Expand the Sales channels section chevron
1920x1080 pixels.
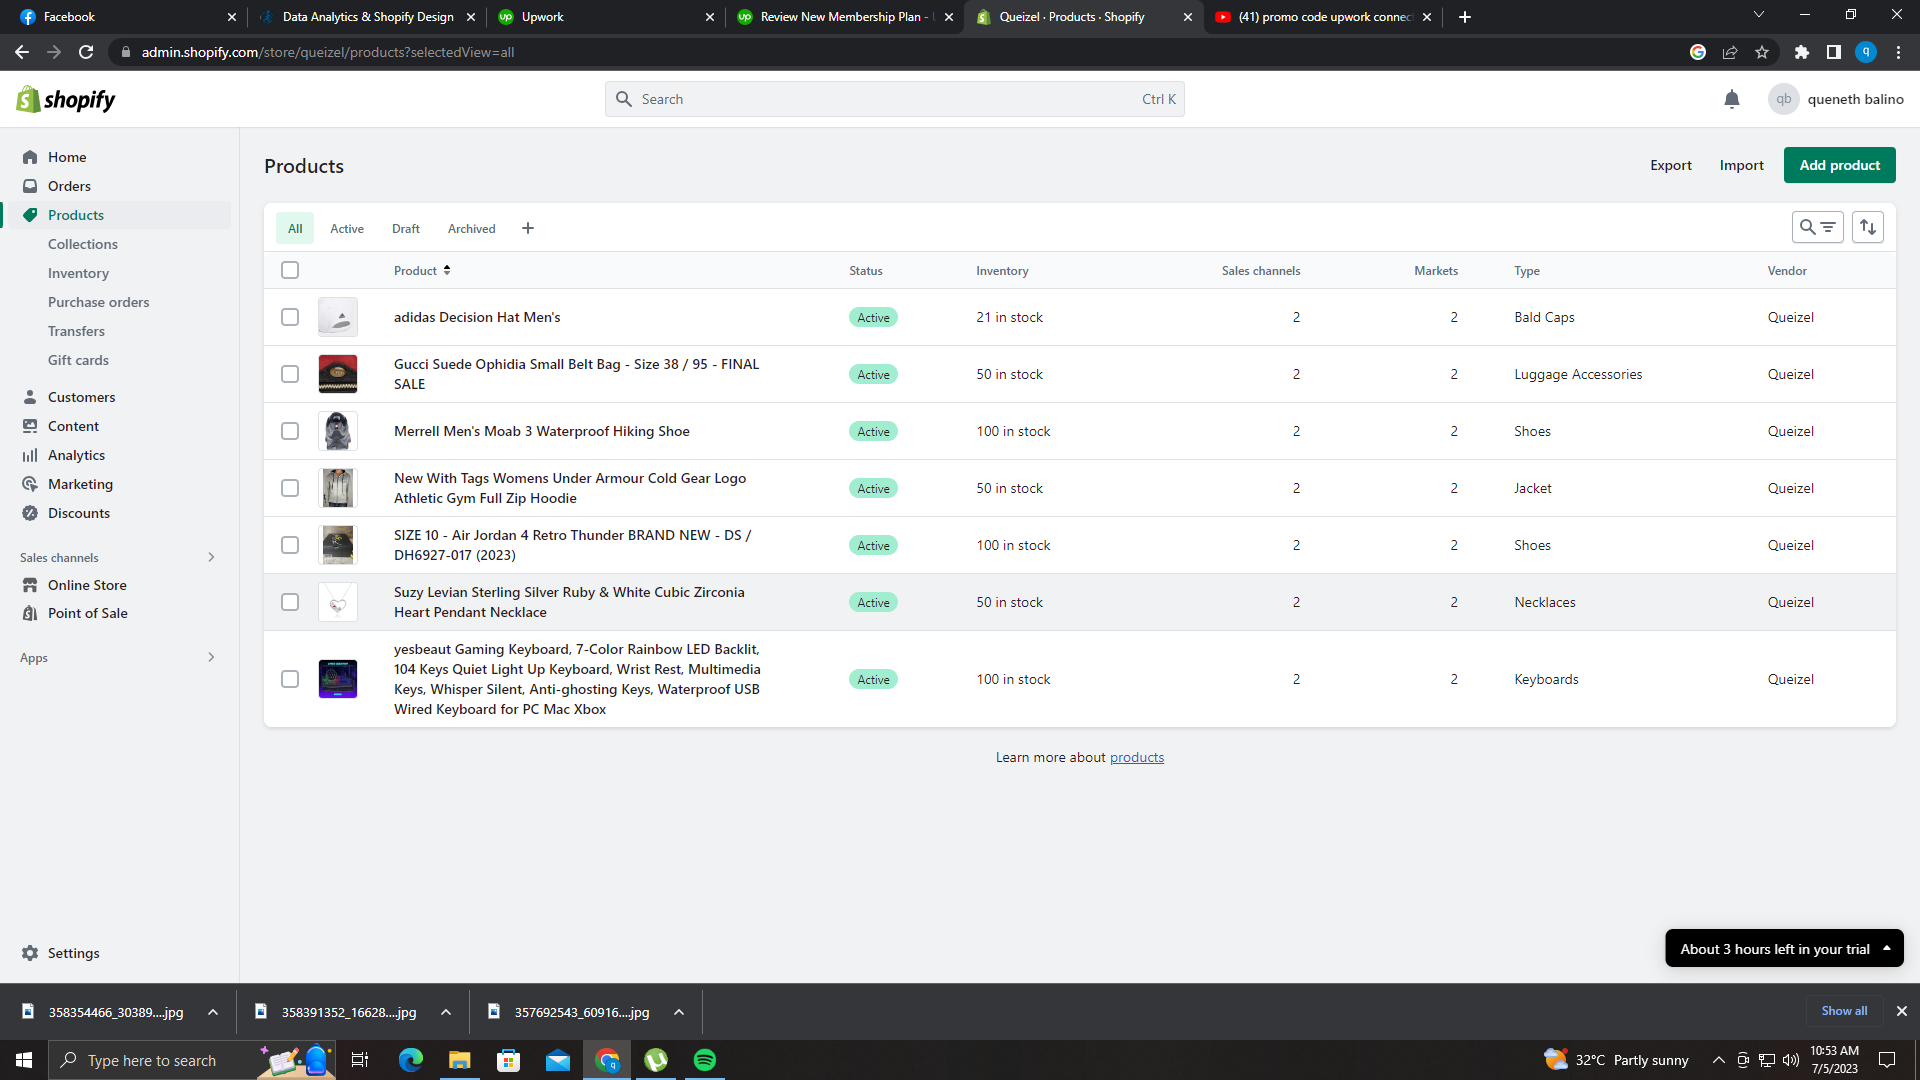(x=211, y=557)
